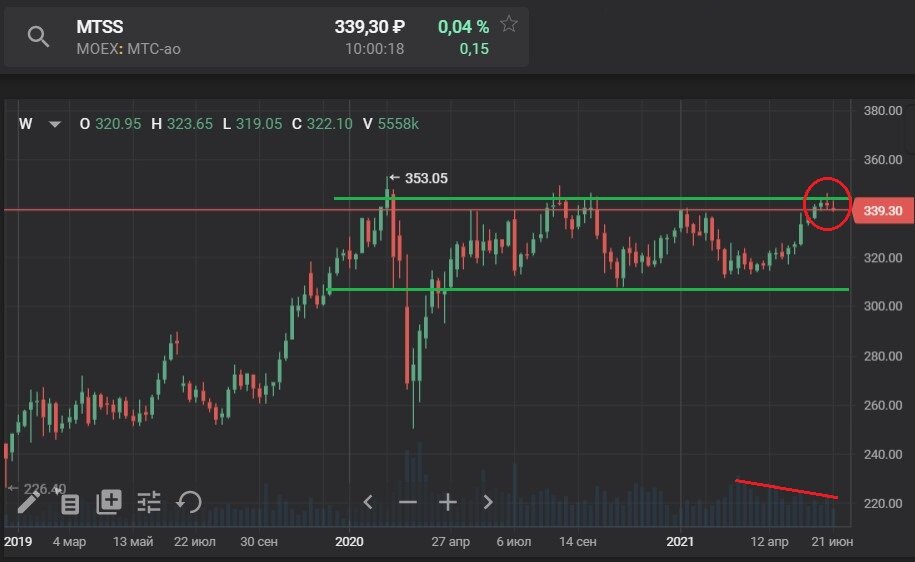The image size is (915, 562).
Task: Click the open value 320.95
Action: 118,124
